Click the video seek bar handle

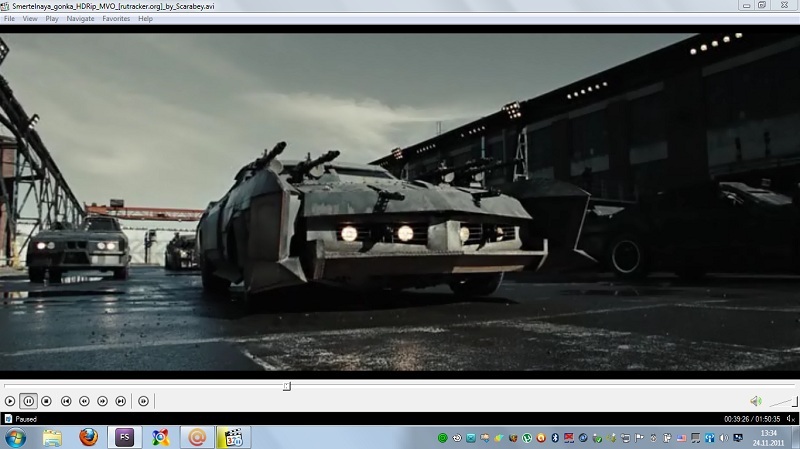pyautogui.click(x=287, y=386)
